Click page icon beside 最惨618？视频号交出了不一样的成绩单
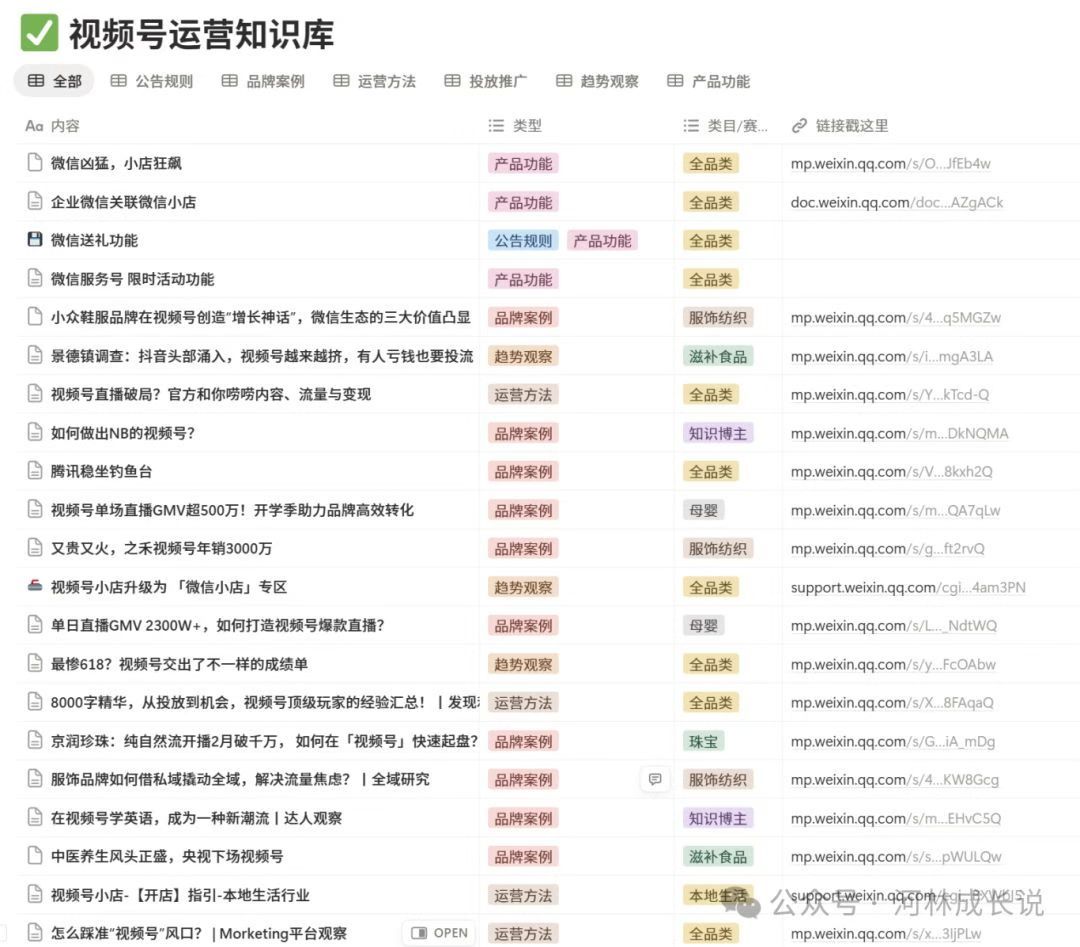The height and width of the screenshot is (947, 1080). pyautogui.click(x=34, y=663)
